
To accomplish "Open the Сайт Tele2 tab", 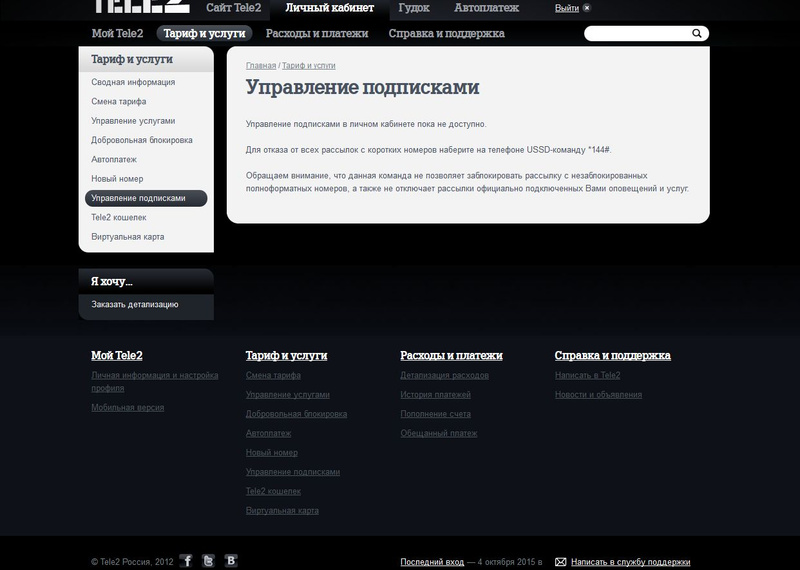I will click(233, 8).
